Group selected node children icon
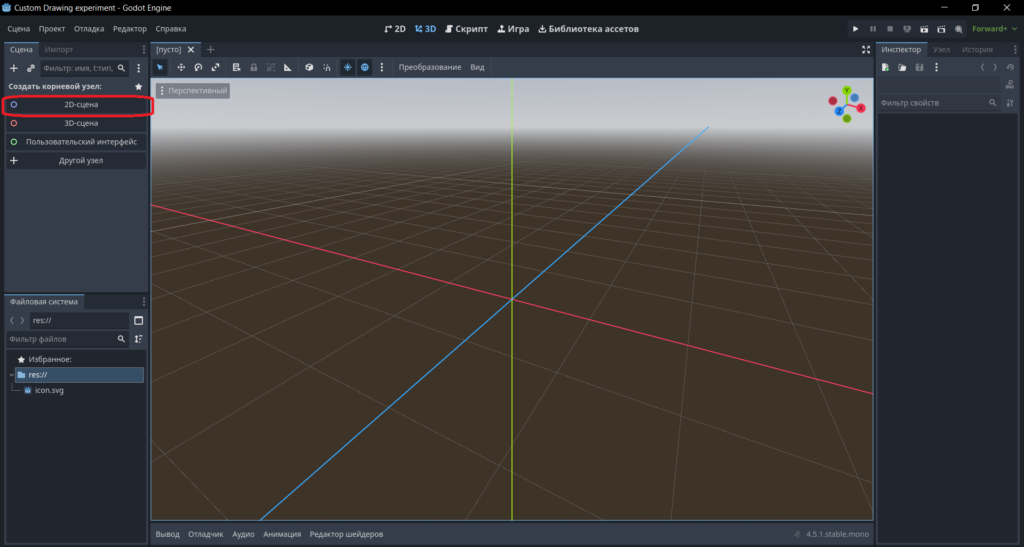 coord(270,67)
